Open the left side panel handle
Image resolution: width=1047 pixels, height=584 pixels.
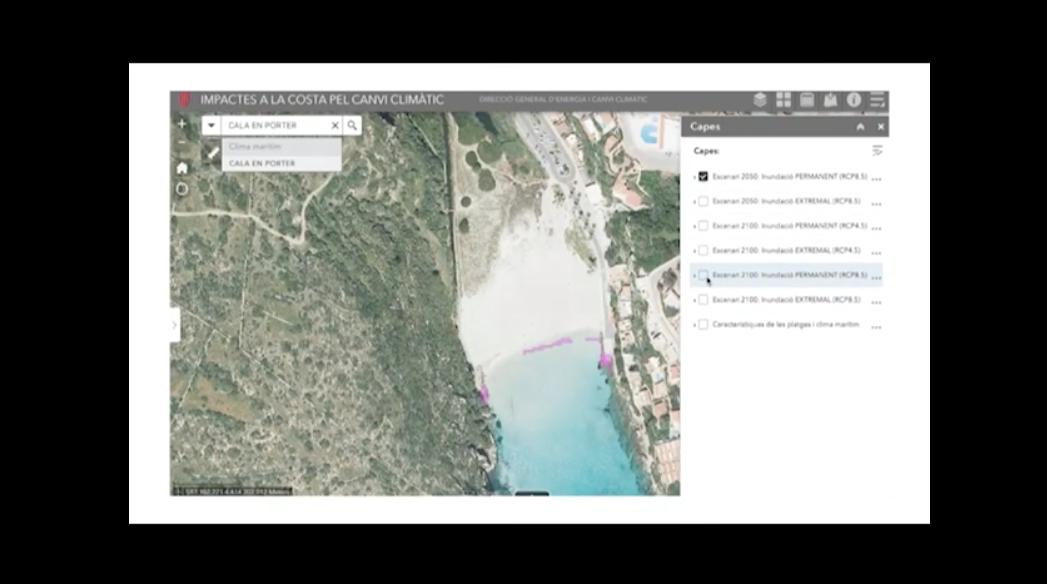[x=175, y=324]
